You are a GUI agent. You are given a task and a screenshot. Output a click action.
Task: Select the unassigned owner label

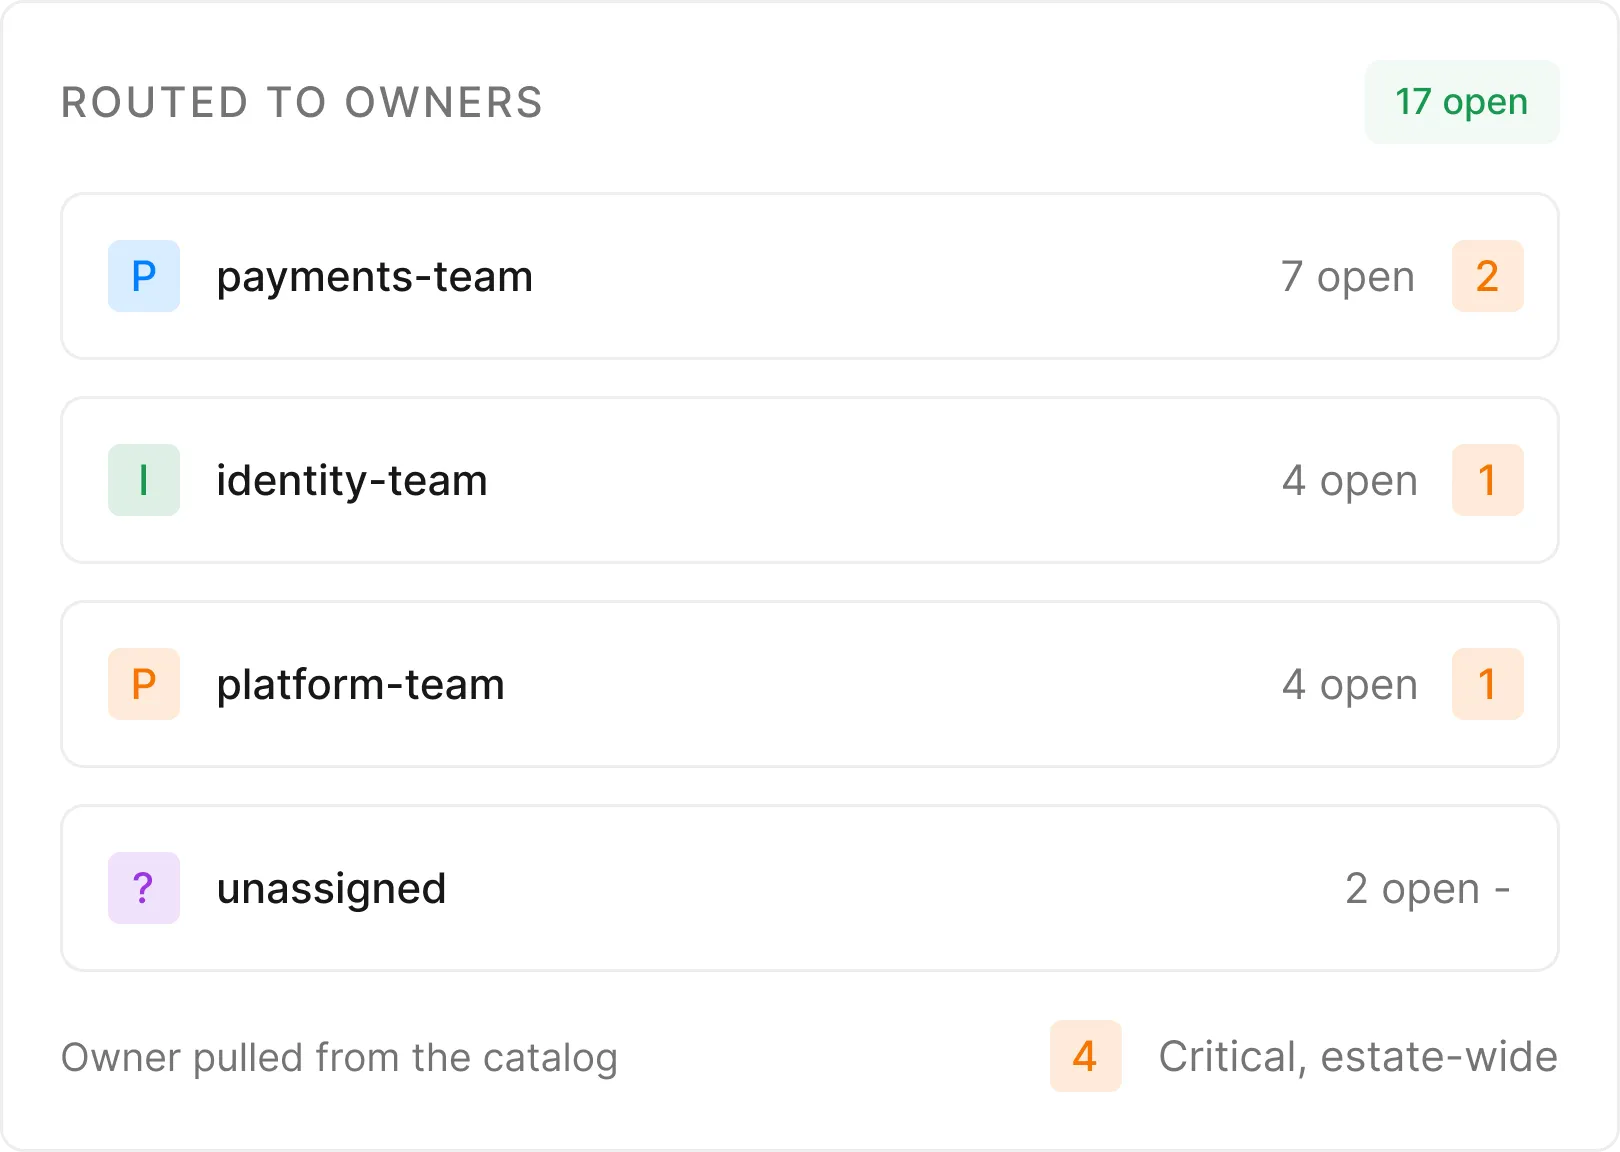pos(332,889)
